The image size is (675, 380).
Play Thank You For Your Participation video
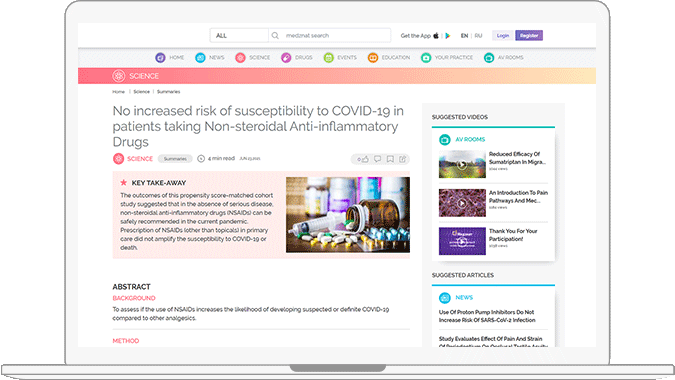462,241
